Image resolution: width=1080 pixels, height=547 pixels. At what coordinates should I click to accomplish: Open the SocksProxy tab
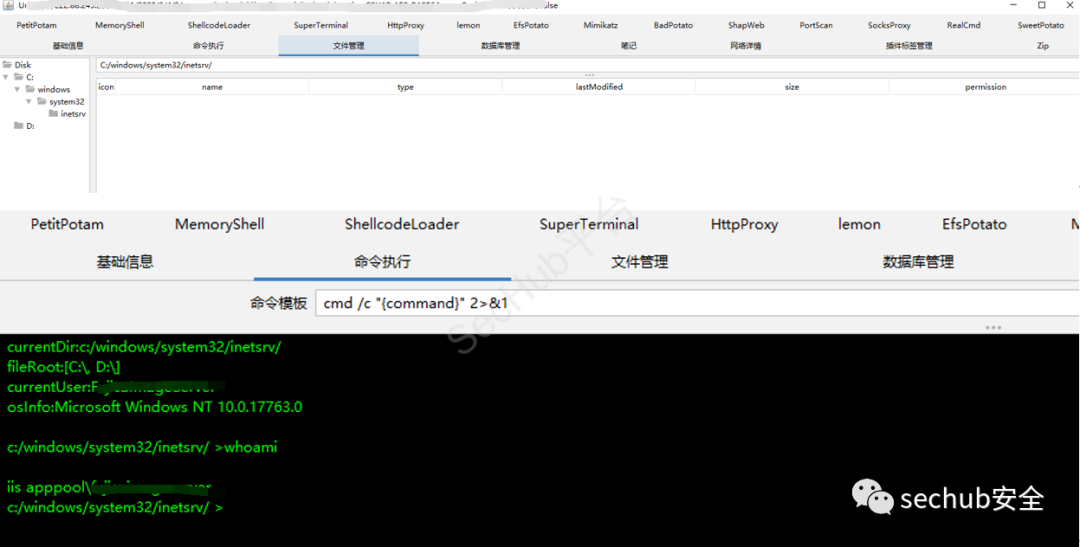[x=889, y=25]
